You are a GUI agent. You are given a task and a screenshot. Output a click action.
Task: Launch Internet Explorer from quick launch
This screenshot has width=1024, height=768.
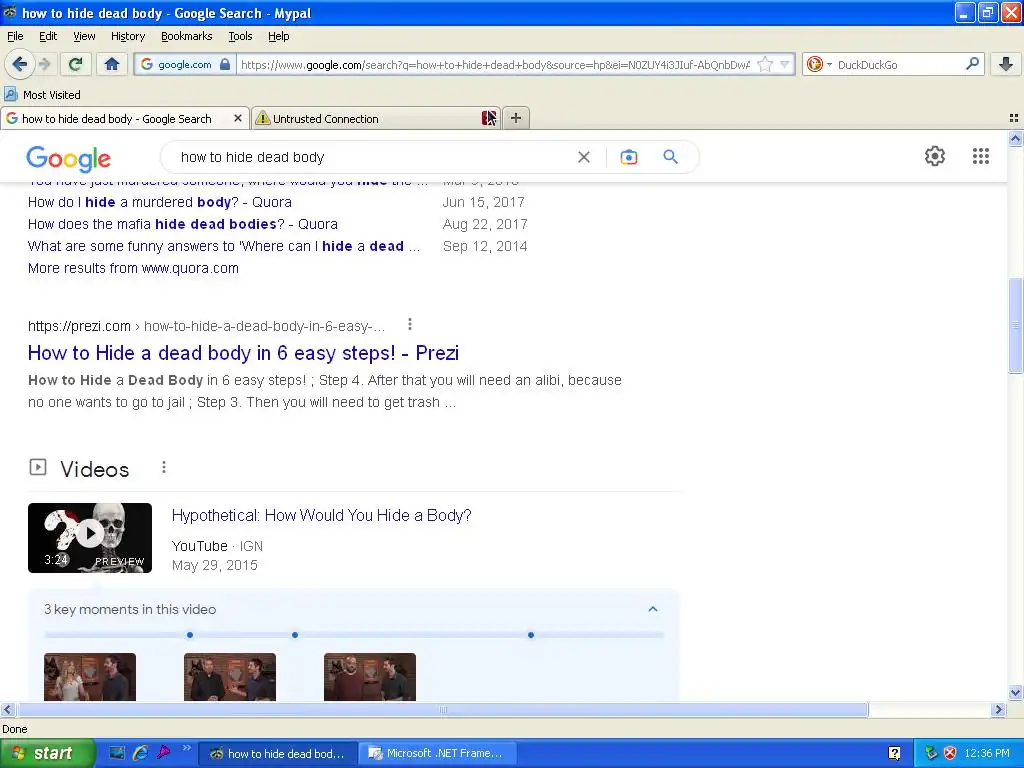coord(140,753)
